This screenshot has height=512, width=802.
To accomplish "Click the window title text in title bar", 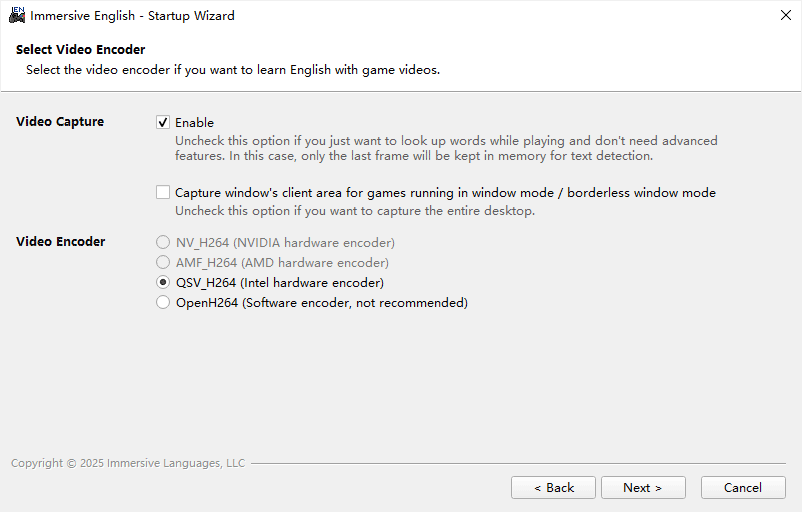I will tap(133, 16).
